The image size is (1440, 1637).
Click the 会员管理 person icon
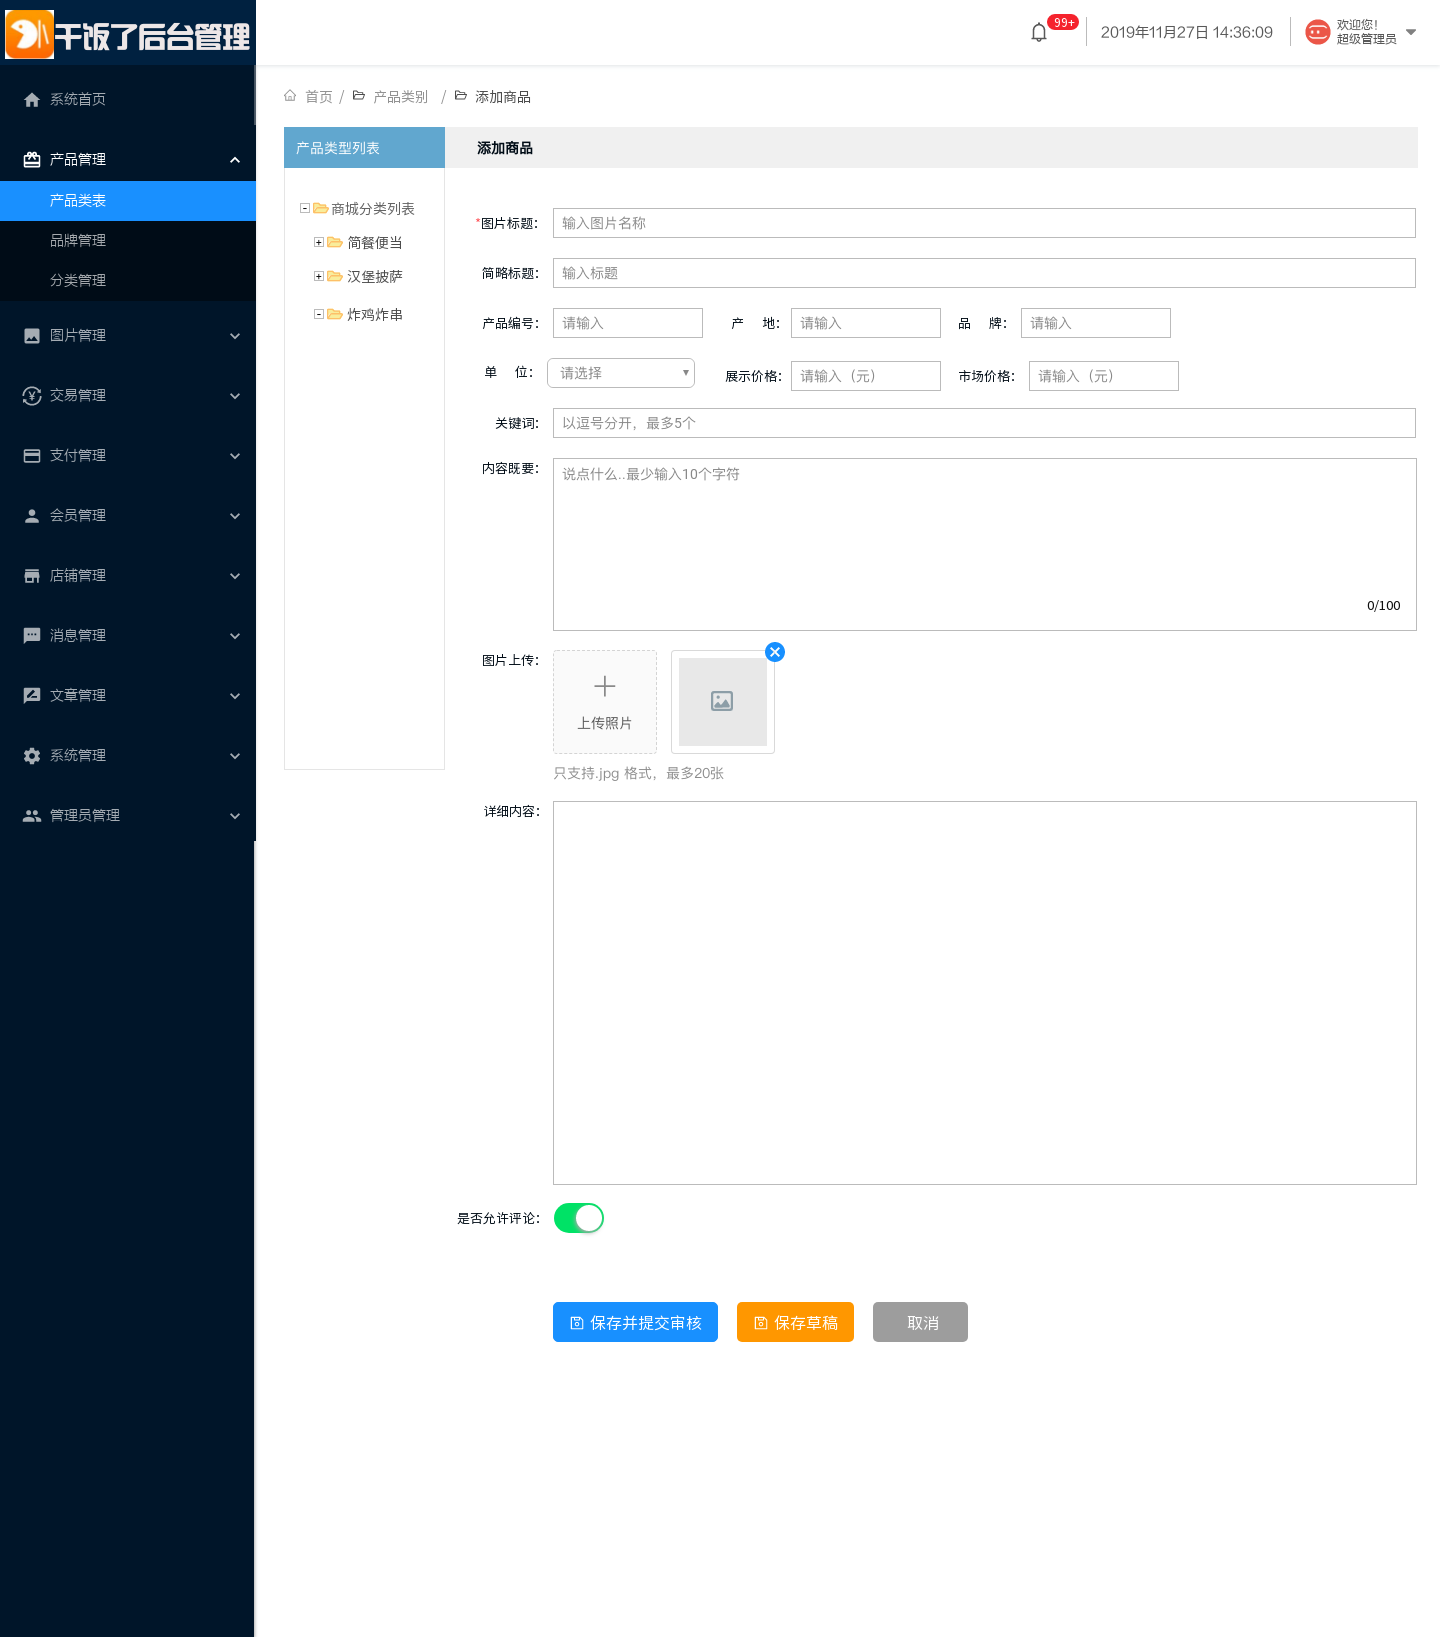(32, 515)
